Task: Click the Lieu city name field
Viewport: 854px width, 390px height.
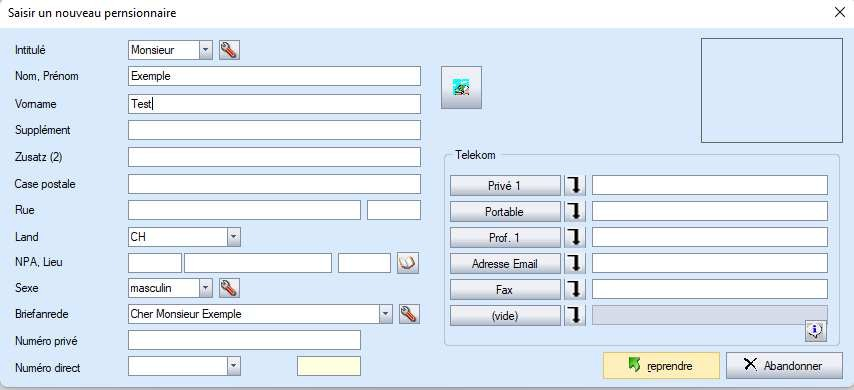Action: click(258, 263)
